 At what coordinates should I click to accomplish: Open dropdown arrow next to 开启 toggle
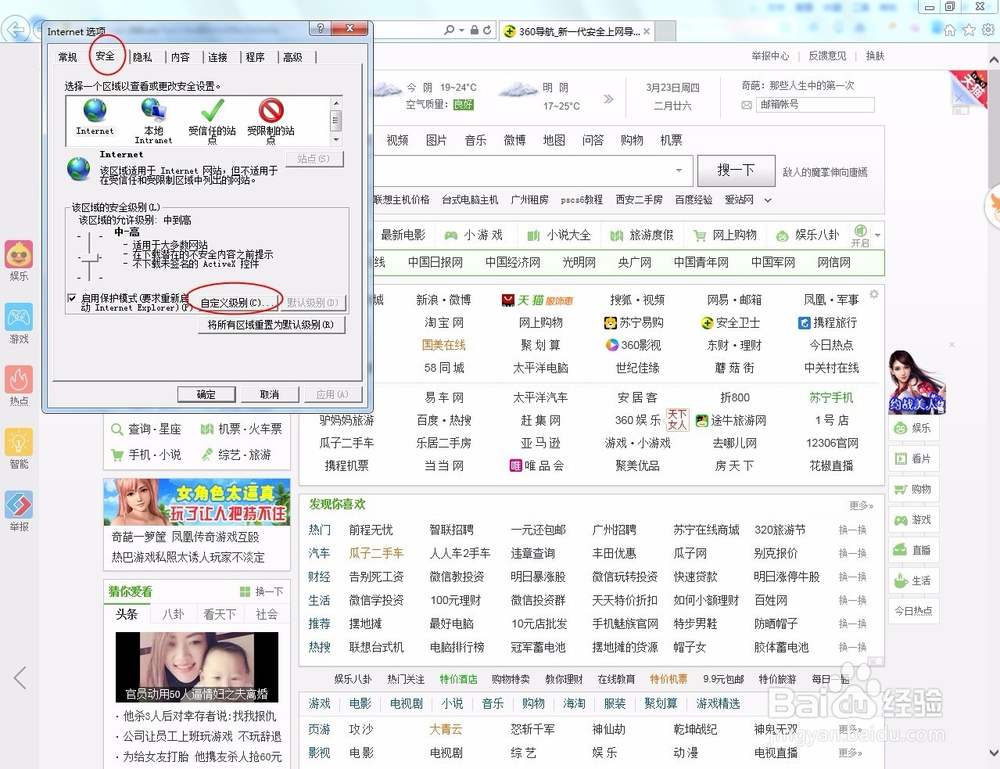[x=878, y=235]
